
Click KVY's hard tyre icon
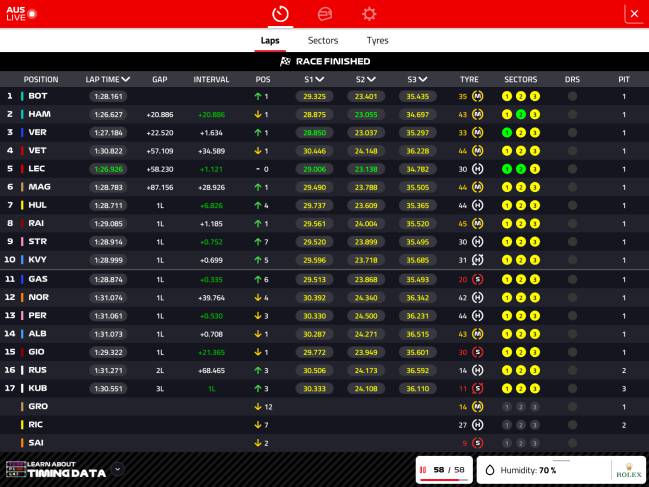(478, 260)
